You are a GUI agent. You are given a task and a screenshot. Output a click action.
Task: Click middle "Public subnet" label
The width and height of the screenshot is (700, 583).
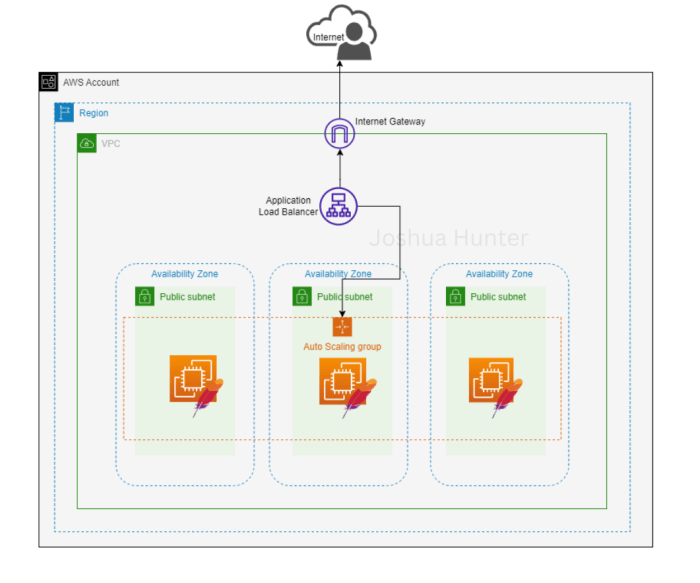(x=345, y=297)
